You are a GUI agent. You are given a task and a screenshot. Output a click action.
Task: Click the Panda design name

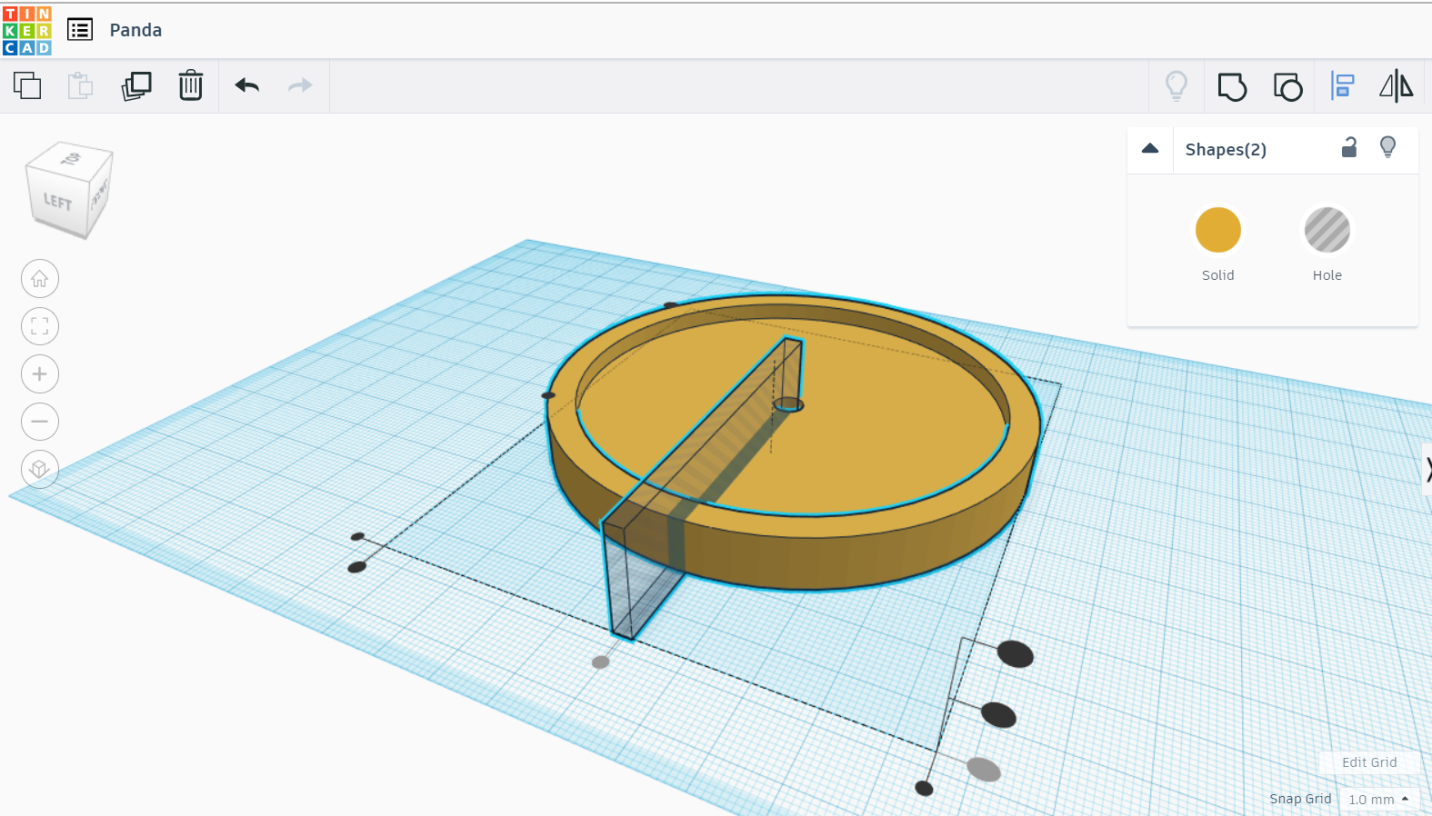[136, 30]
